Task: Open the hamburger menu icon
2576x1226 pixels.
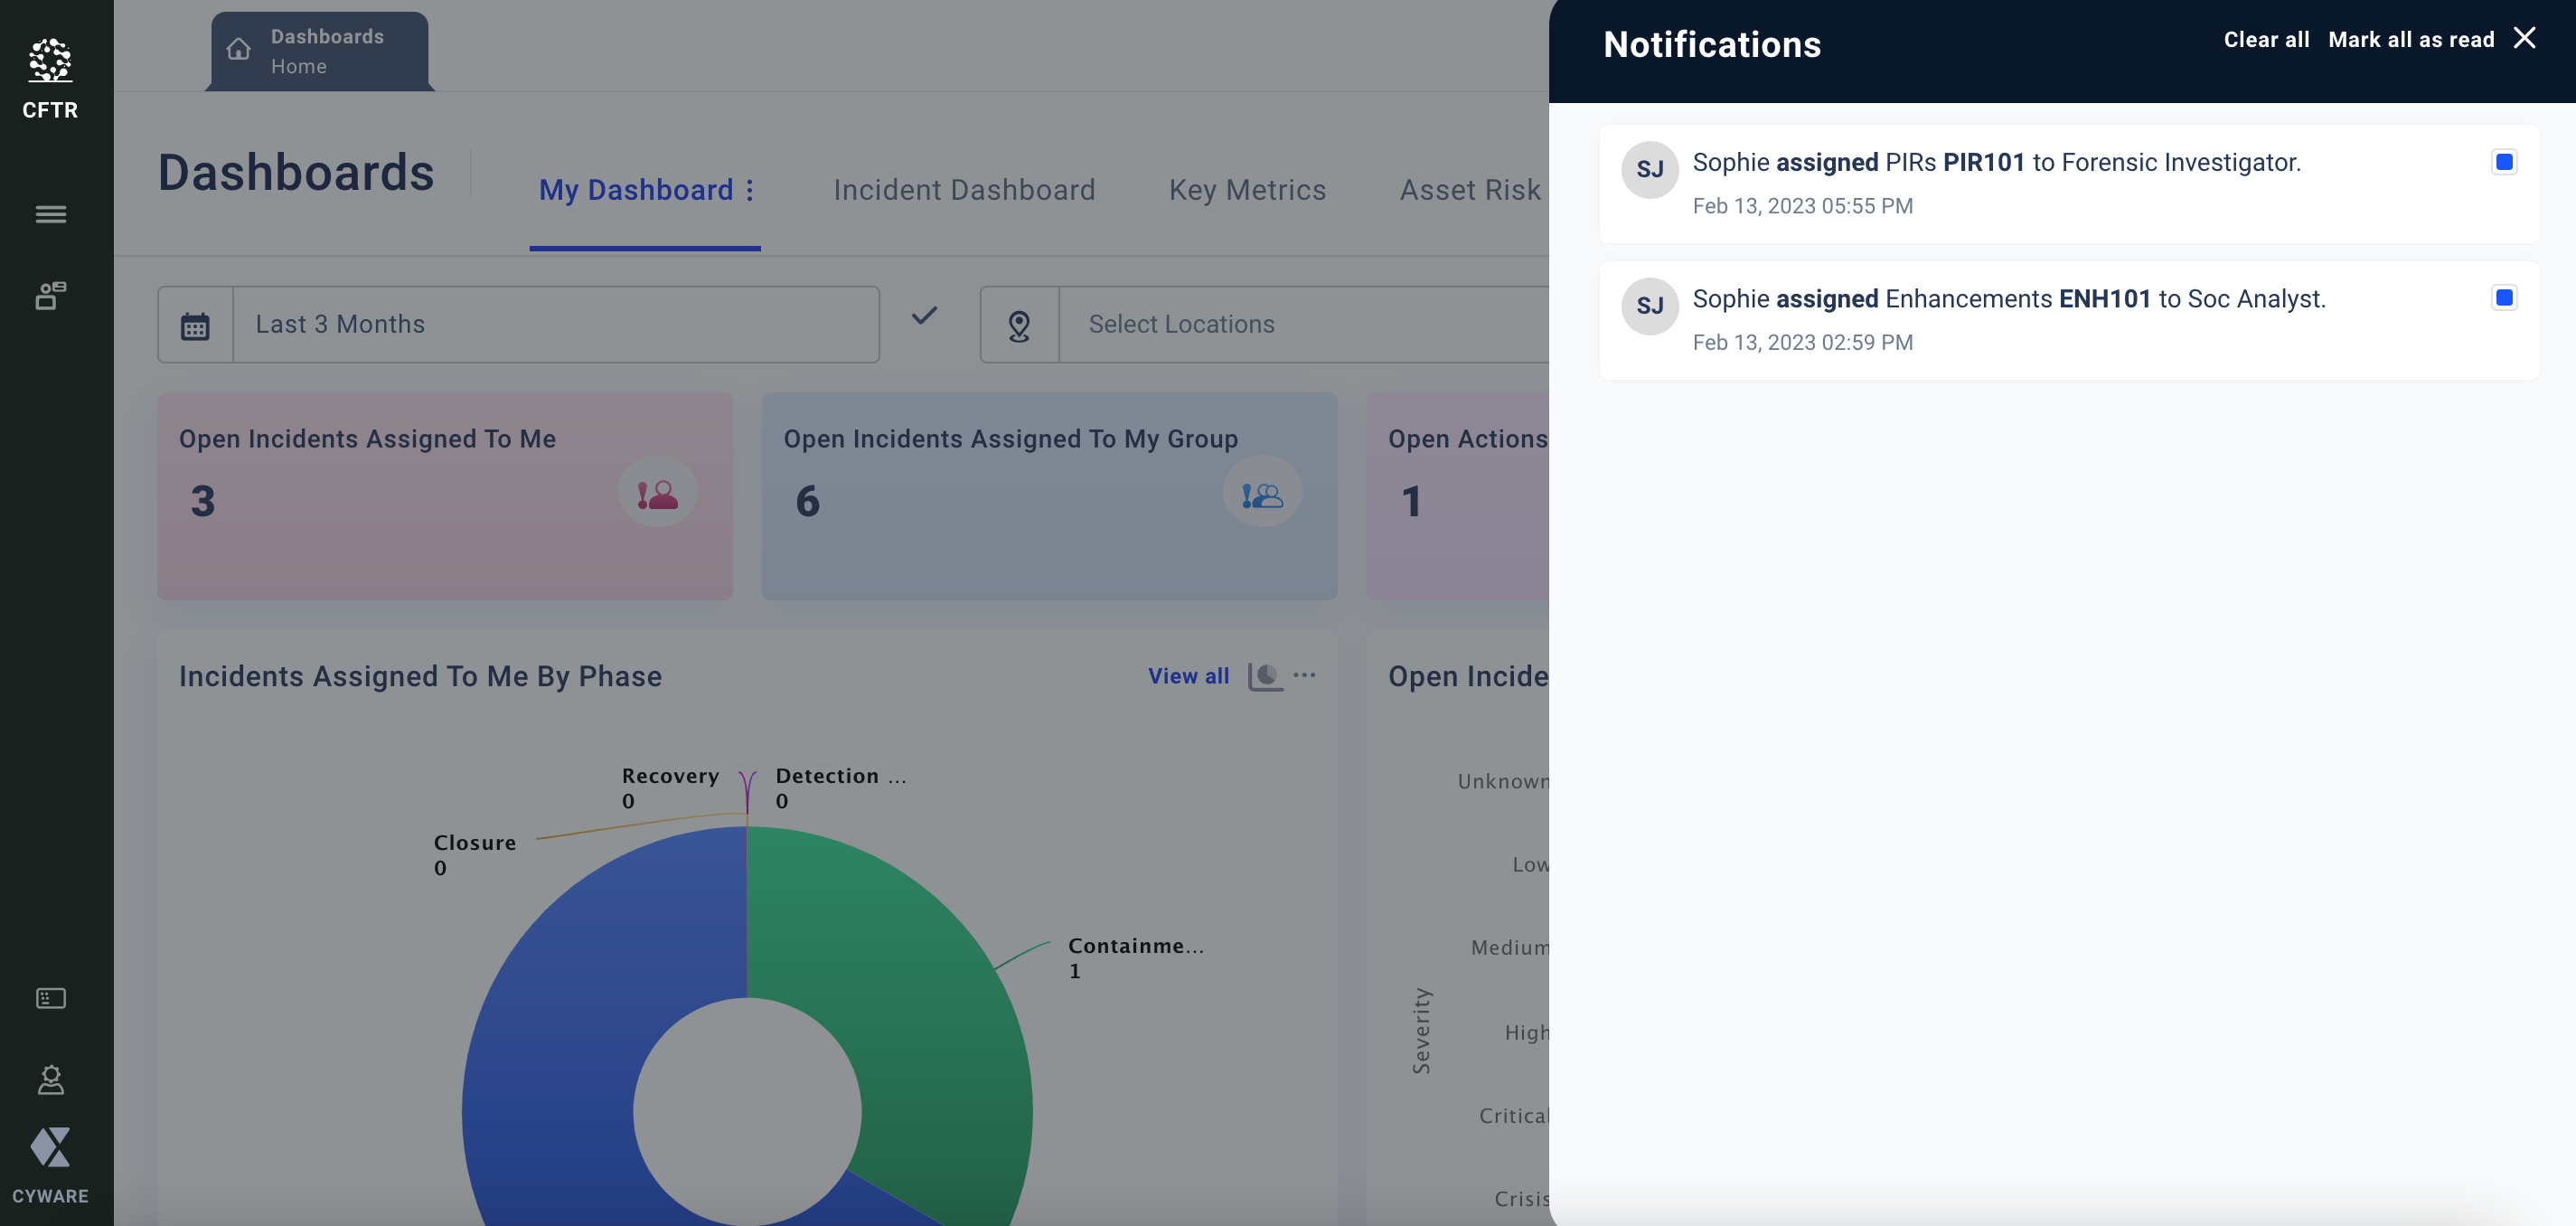Action: point(48,212)
